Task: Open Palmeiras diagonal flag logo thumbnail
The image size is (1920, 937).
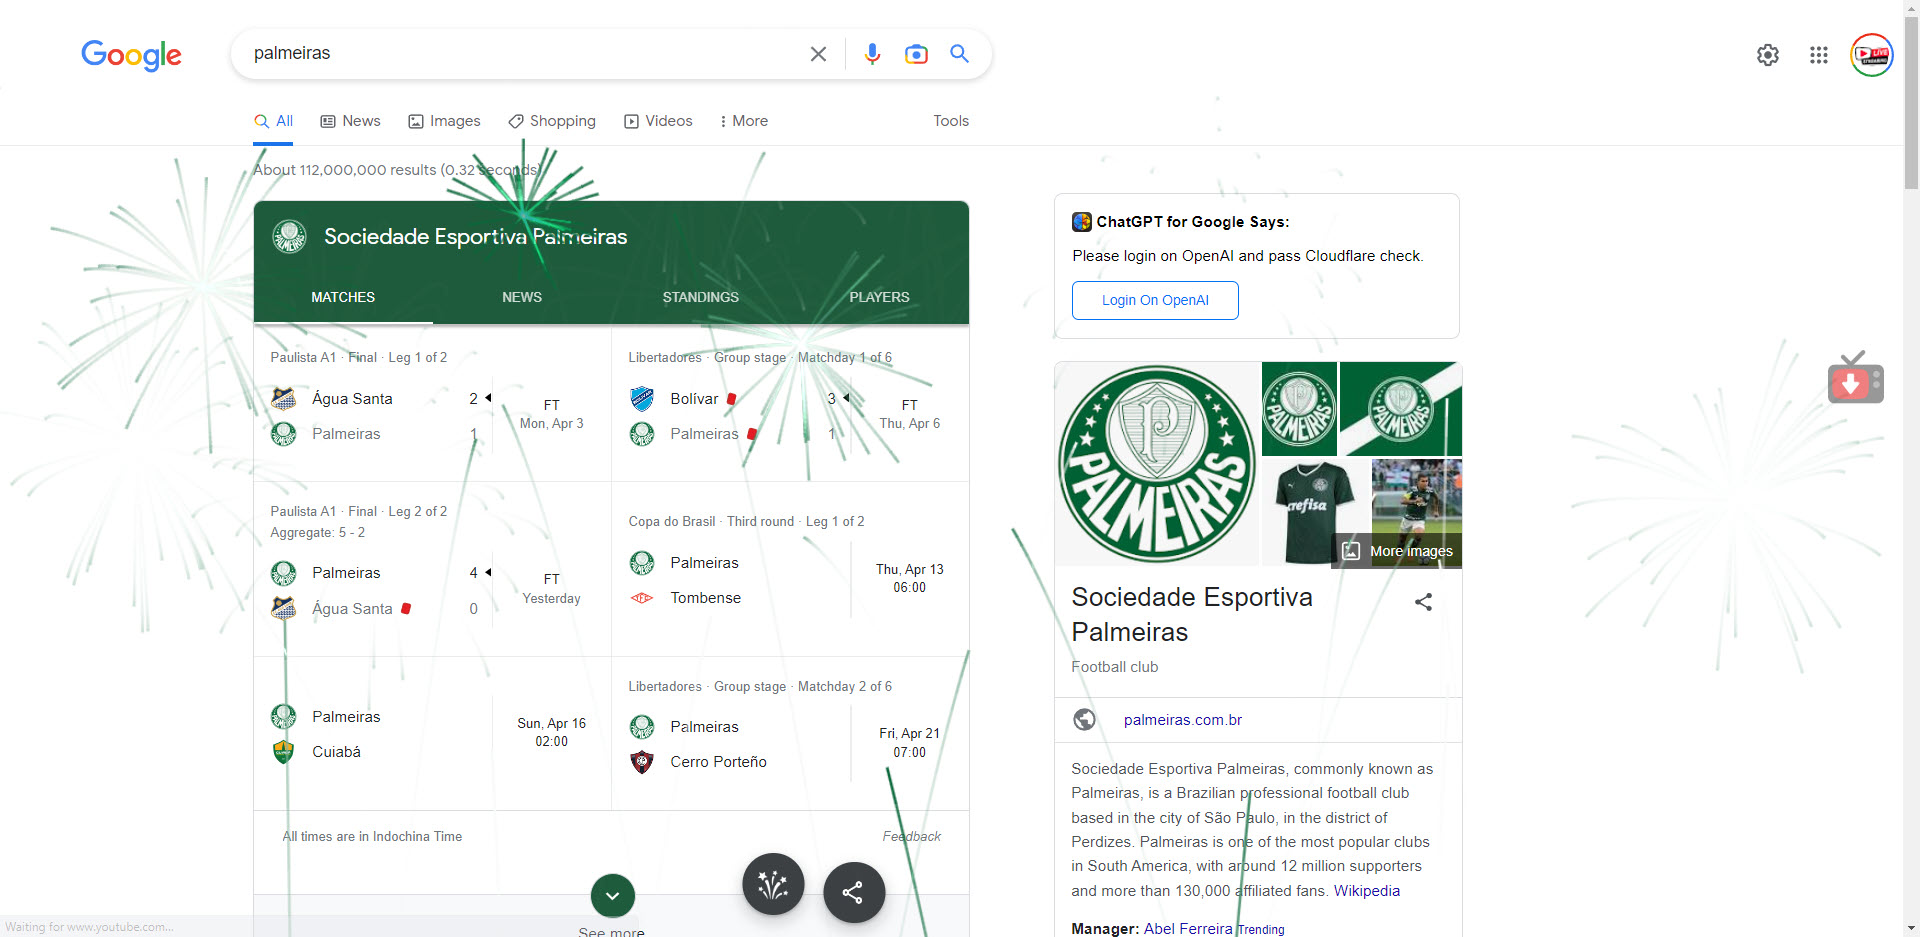Action: click(1401, 409)
